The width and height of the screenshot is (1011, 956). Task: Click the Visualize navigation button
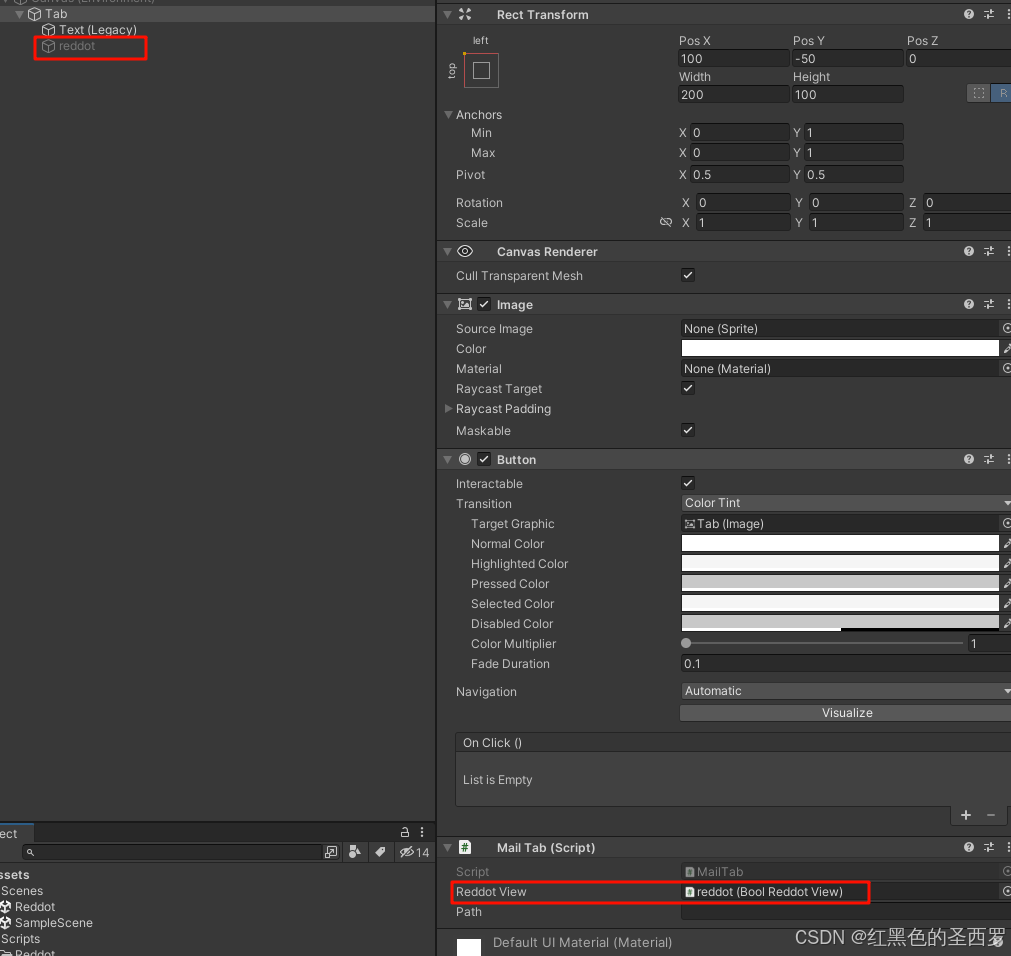coord(846,713)
